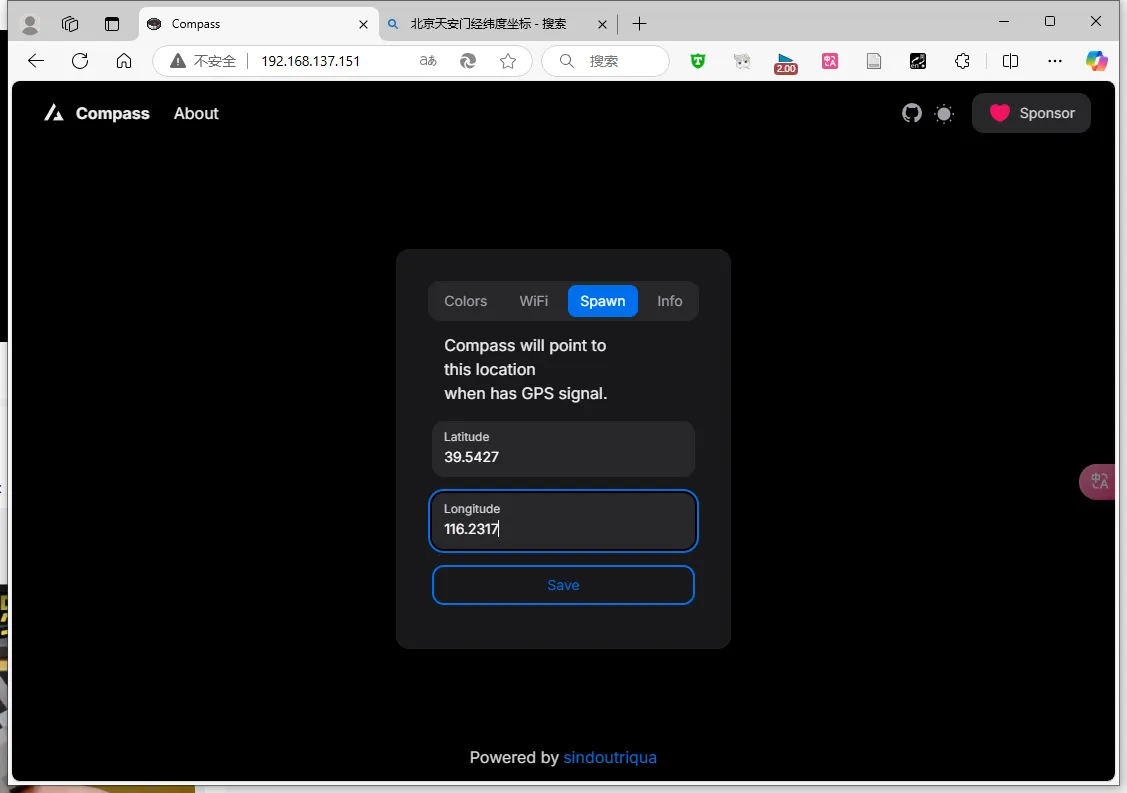This screenshot has width=1127, height=793.
Task: Open the Copilot sidebar icon
Action: coord(1097,61)
